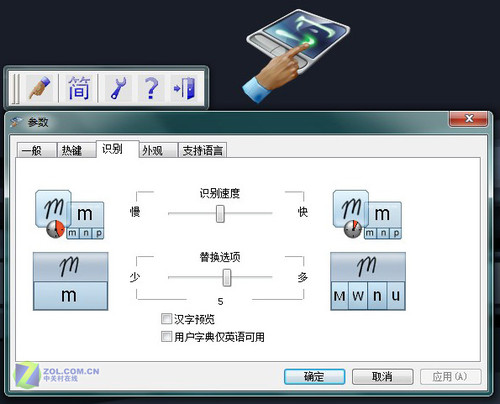This screenshot has width=500, height=404.
Task: Click the exit door icon in toolbar
Action: [x=184, y=88]
